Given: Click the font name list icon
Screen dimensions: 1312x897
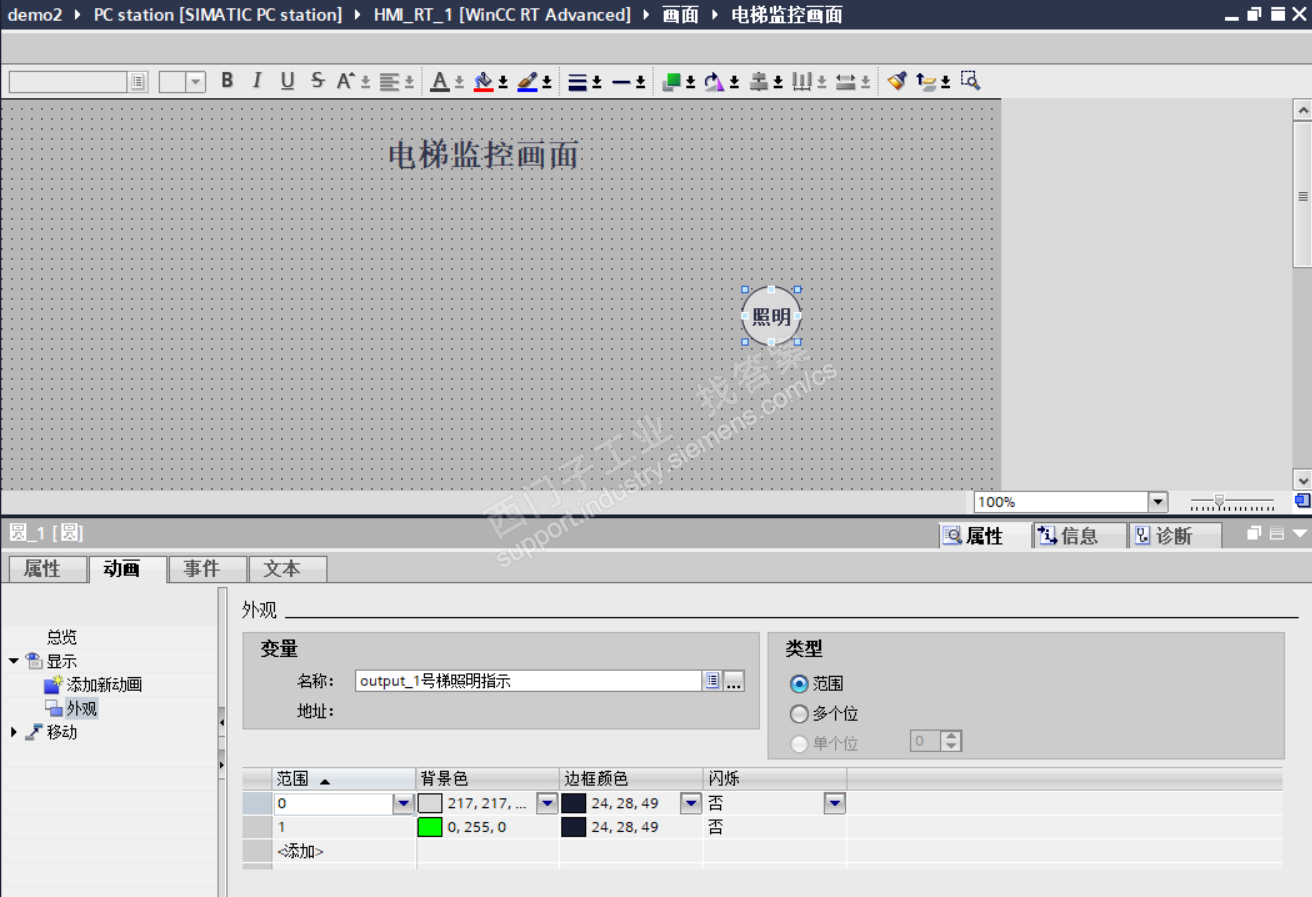Looking at the screenshot, I should coord(138,82).
